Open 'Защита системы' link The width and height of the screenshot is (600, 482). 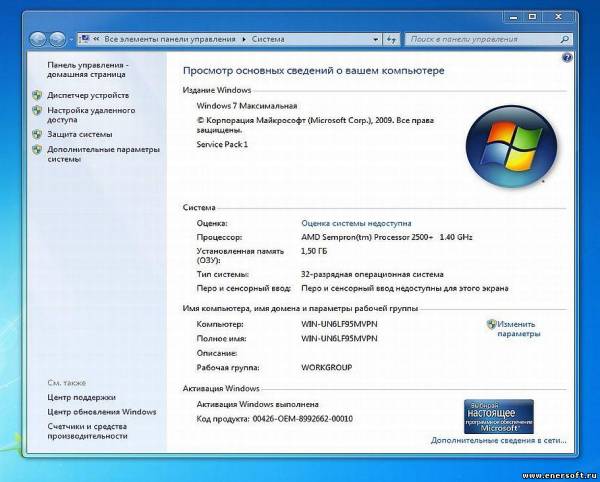pyautogui.click(x=80, y=134)
